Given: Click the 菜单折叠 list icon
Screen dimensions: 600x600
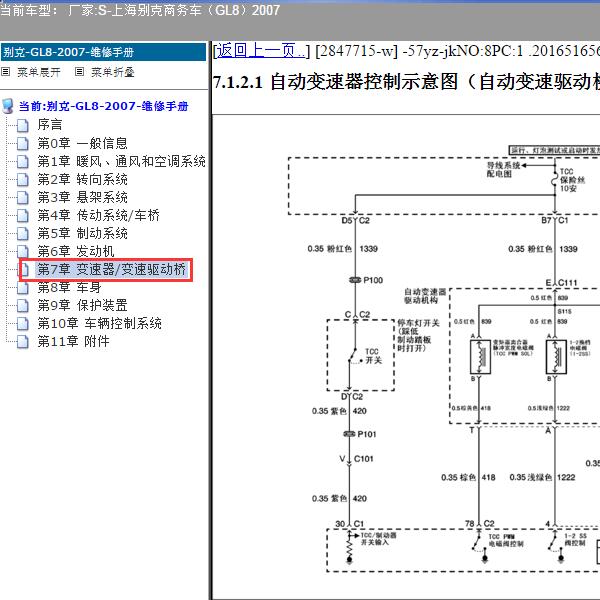Looking at the screenshot, I should point(79,72).
